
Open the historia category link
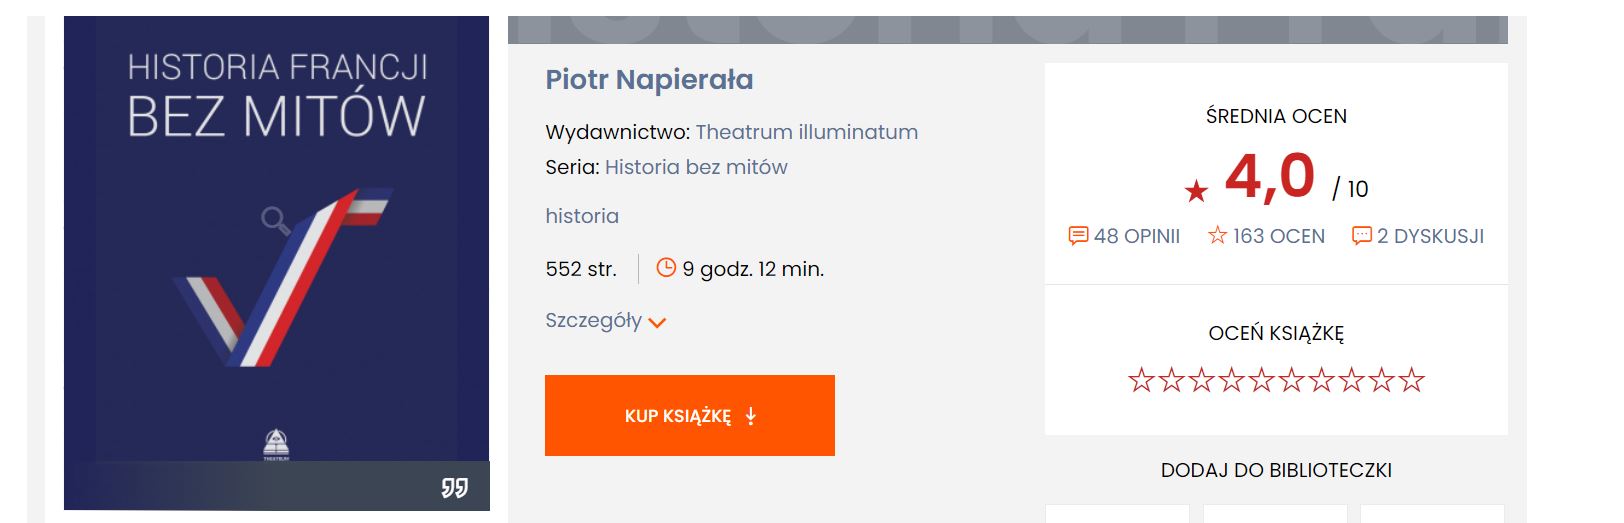coord(582,216)
